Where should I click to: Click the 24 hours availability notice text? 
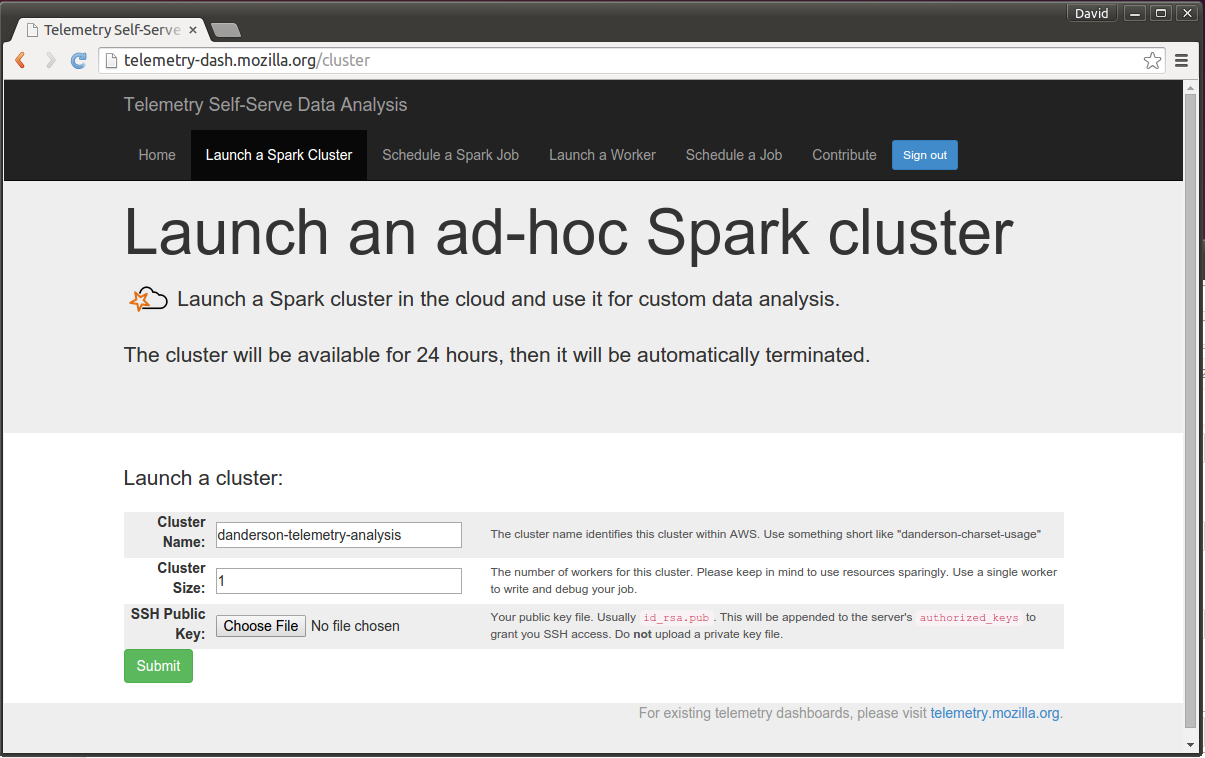coord(497,355)
